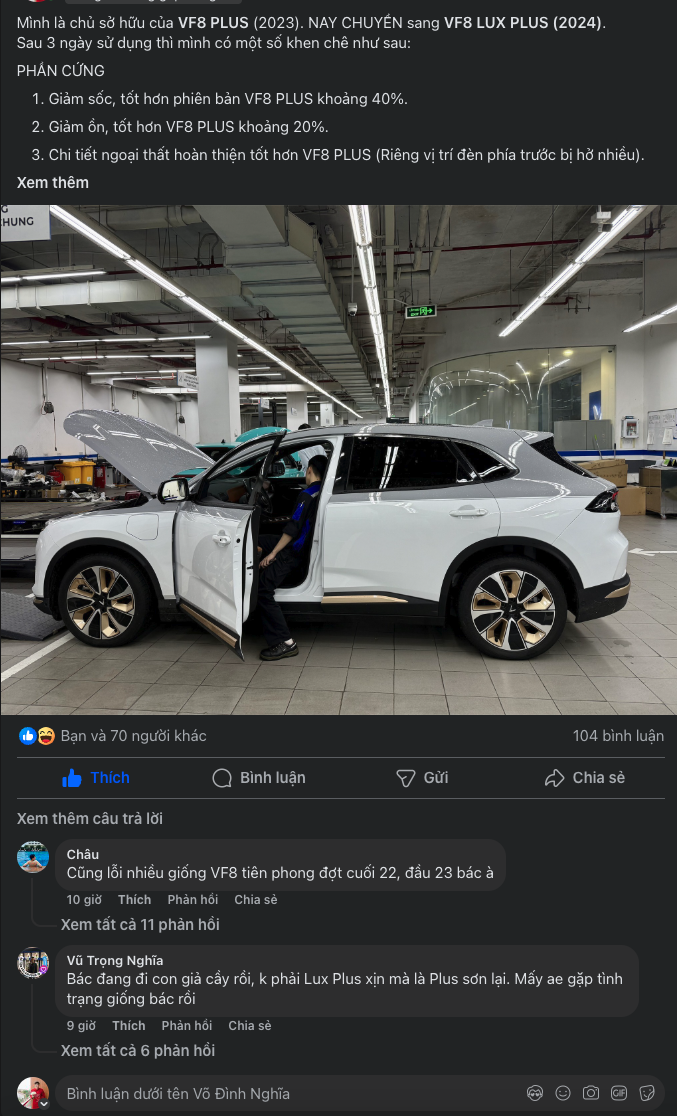Open the 104 bình luận comment count
677x1116 pixels.
coord(618,736)
